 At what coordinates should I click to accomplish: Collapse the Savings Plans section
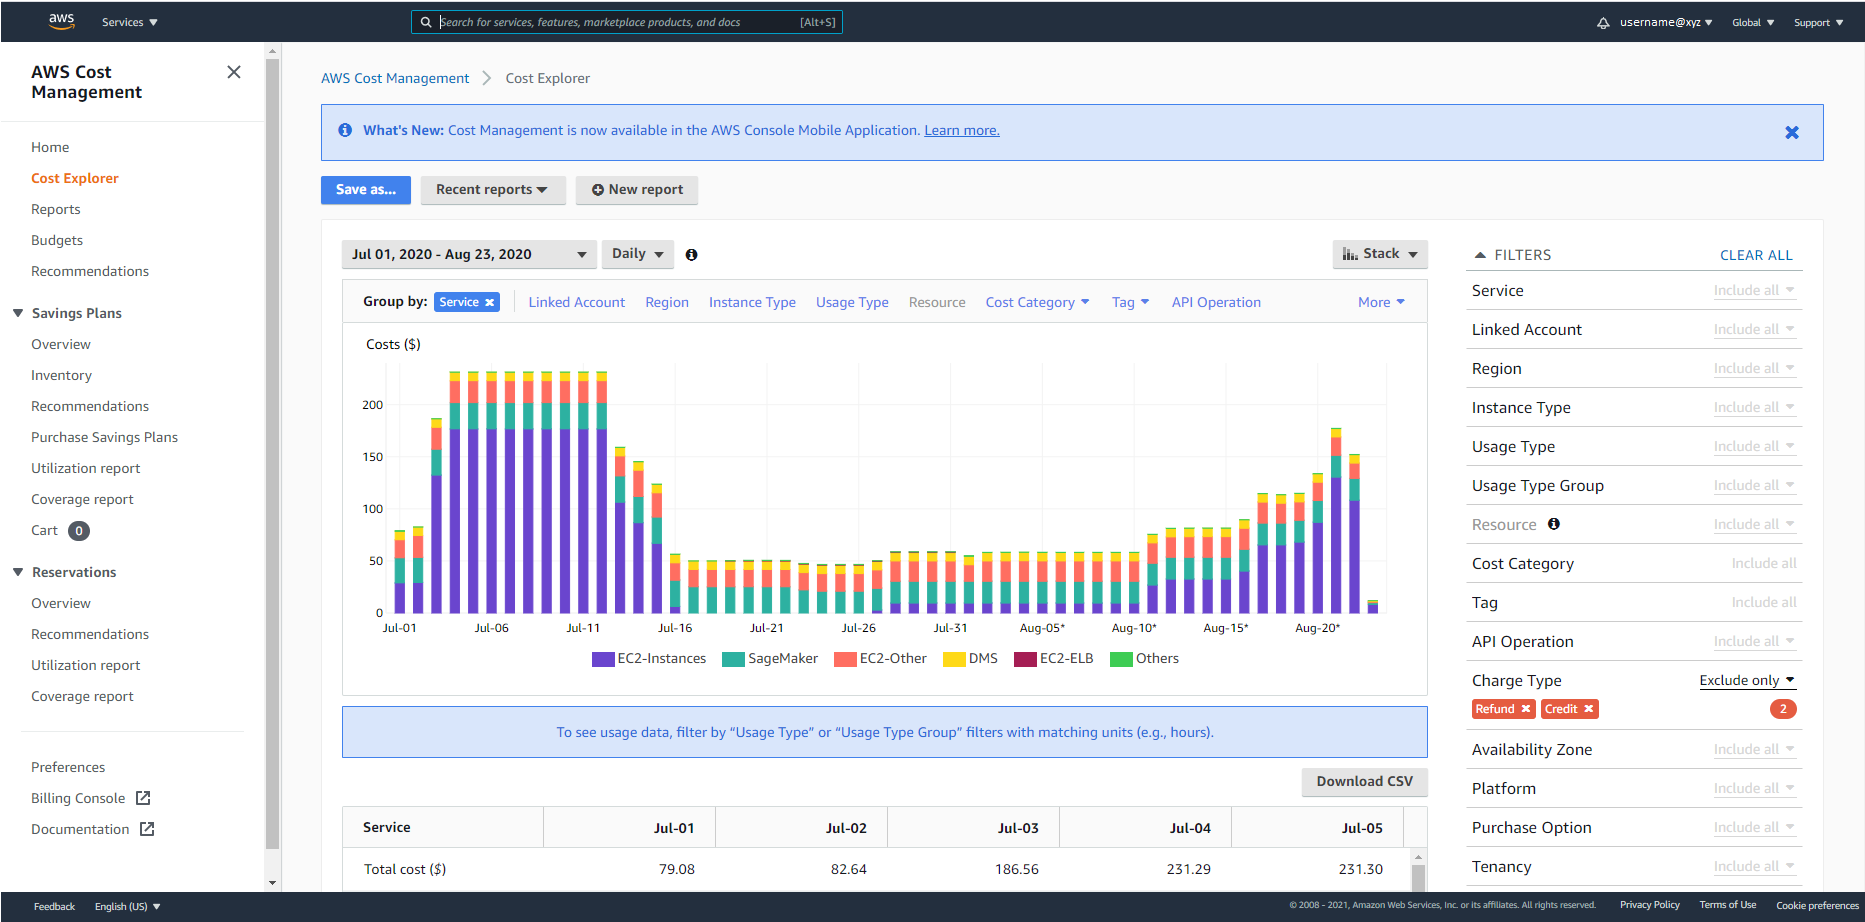18,313
